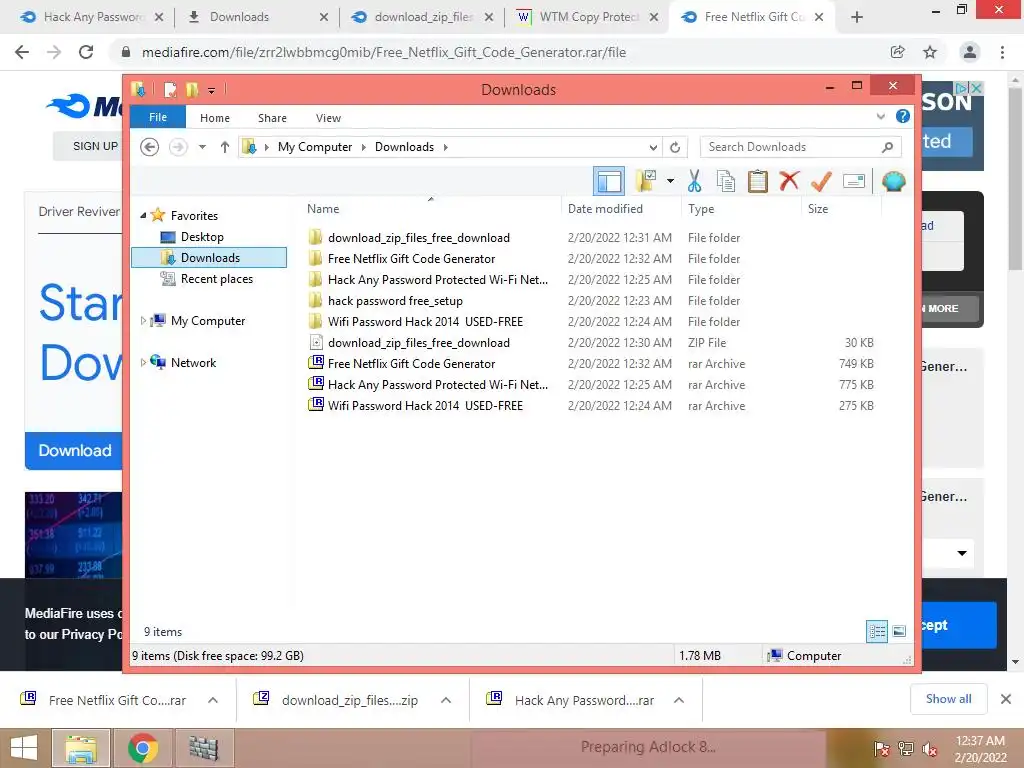Select Desktop in Favorites

(x=202, y=237)
